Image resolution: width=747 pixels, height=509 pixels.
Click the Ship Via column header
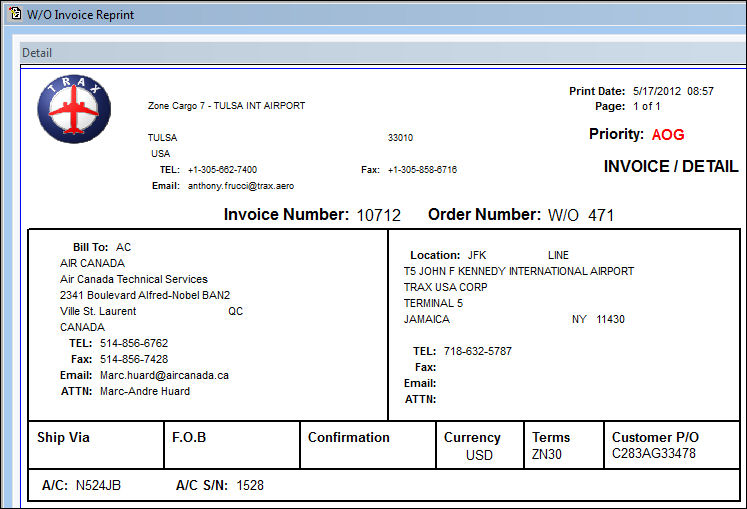63,438
